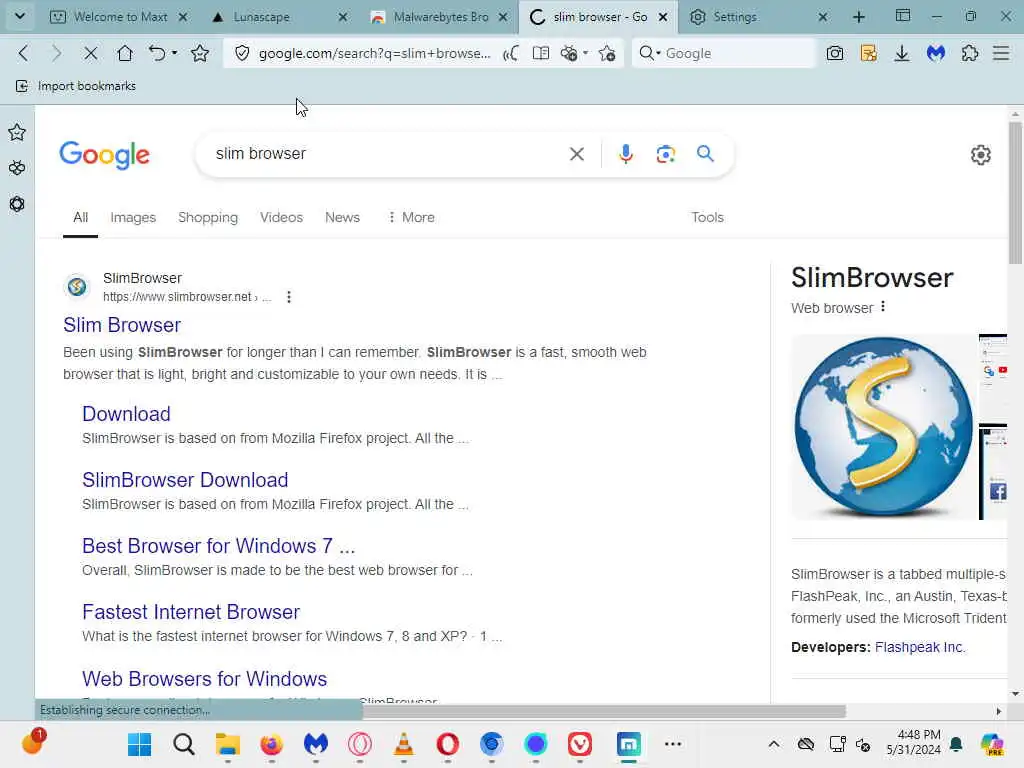1024x768 pixels.
Task: Open search engine selector dropdown
Action: [x=650, y=54]
